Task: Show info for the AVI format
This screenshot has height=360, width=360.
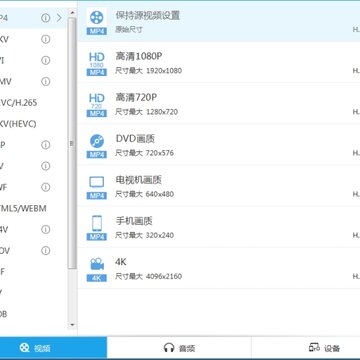Action: [45, 60]
